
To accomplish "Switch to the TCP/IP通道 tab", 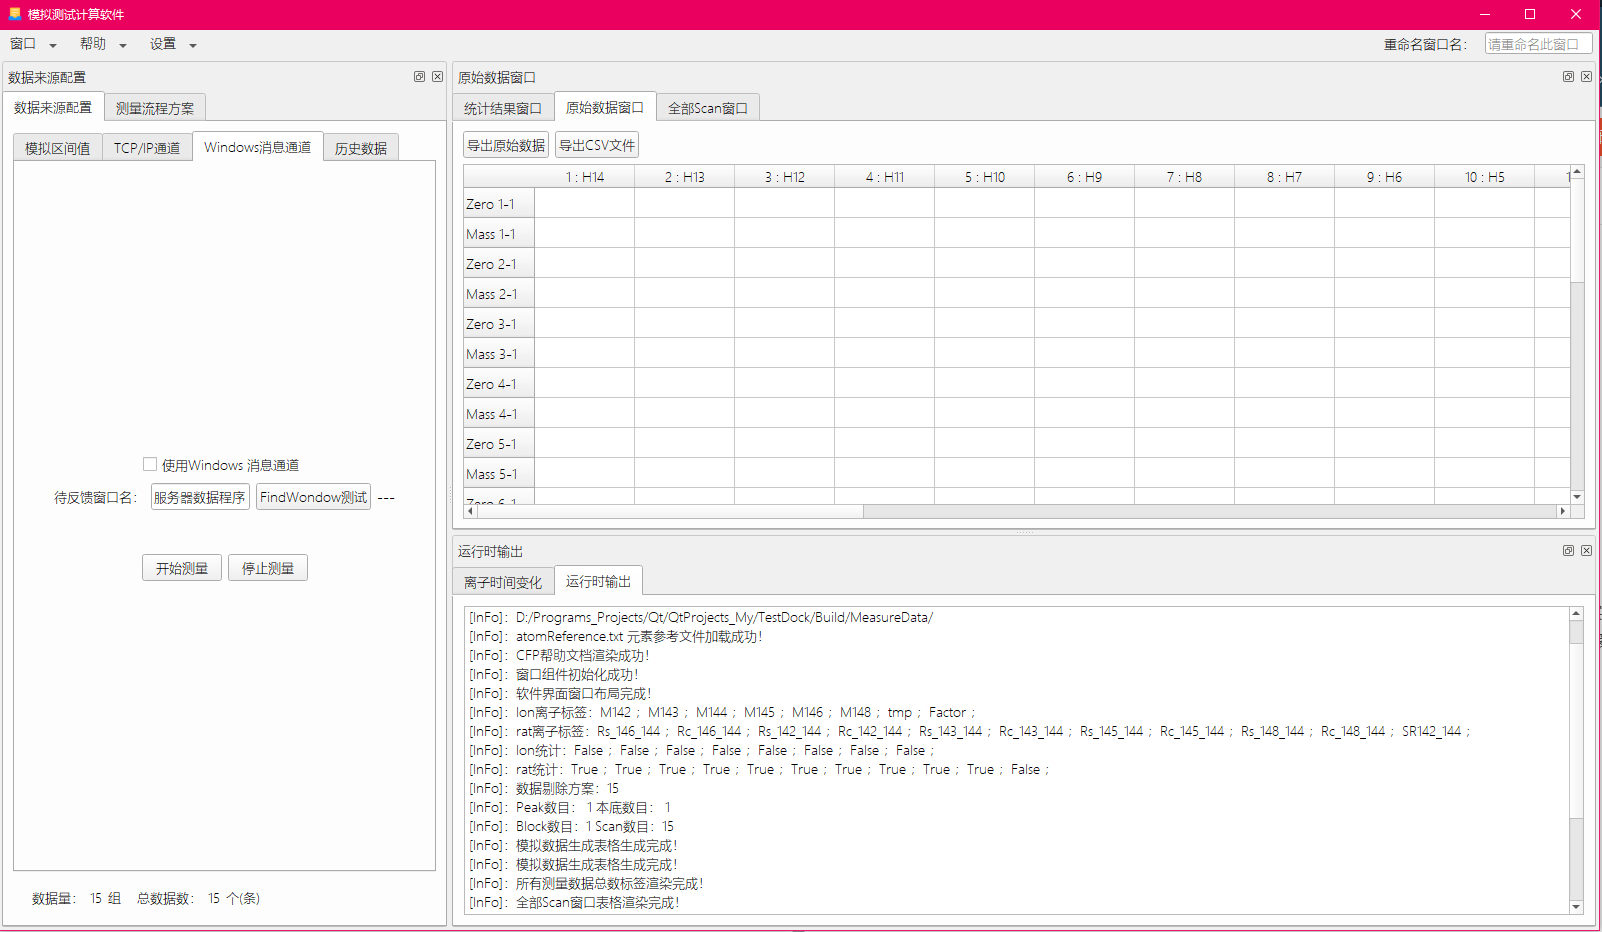I will pyautogui.click(x=146, y=146).
